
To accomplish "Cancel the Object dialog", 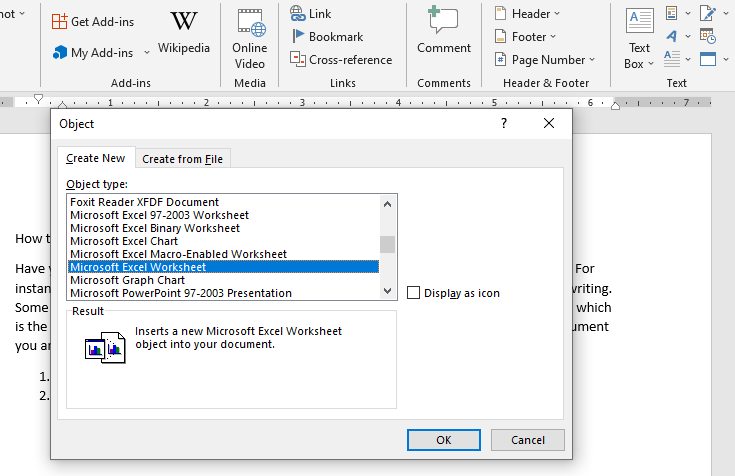I will 527,440.
